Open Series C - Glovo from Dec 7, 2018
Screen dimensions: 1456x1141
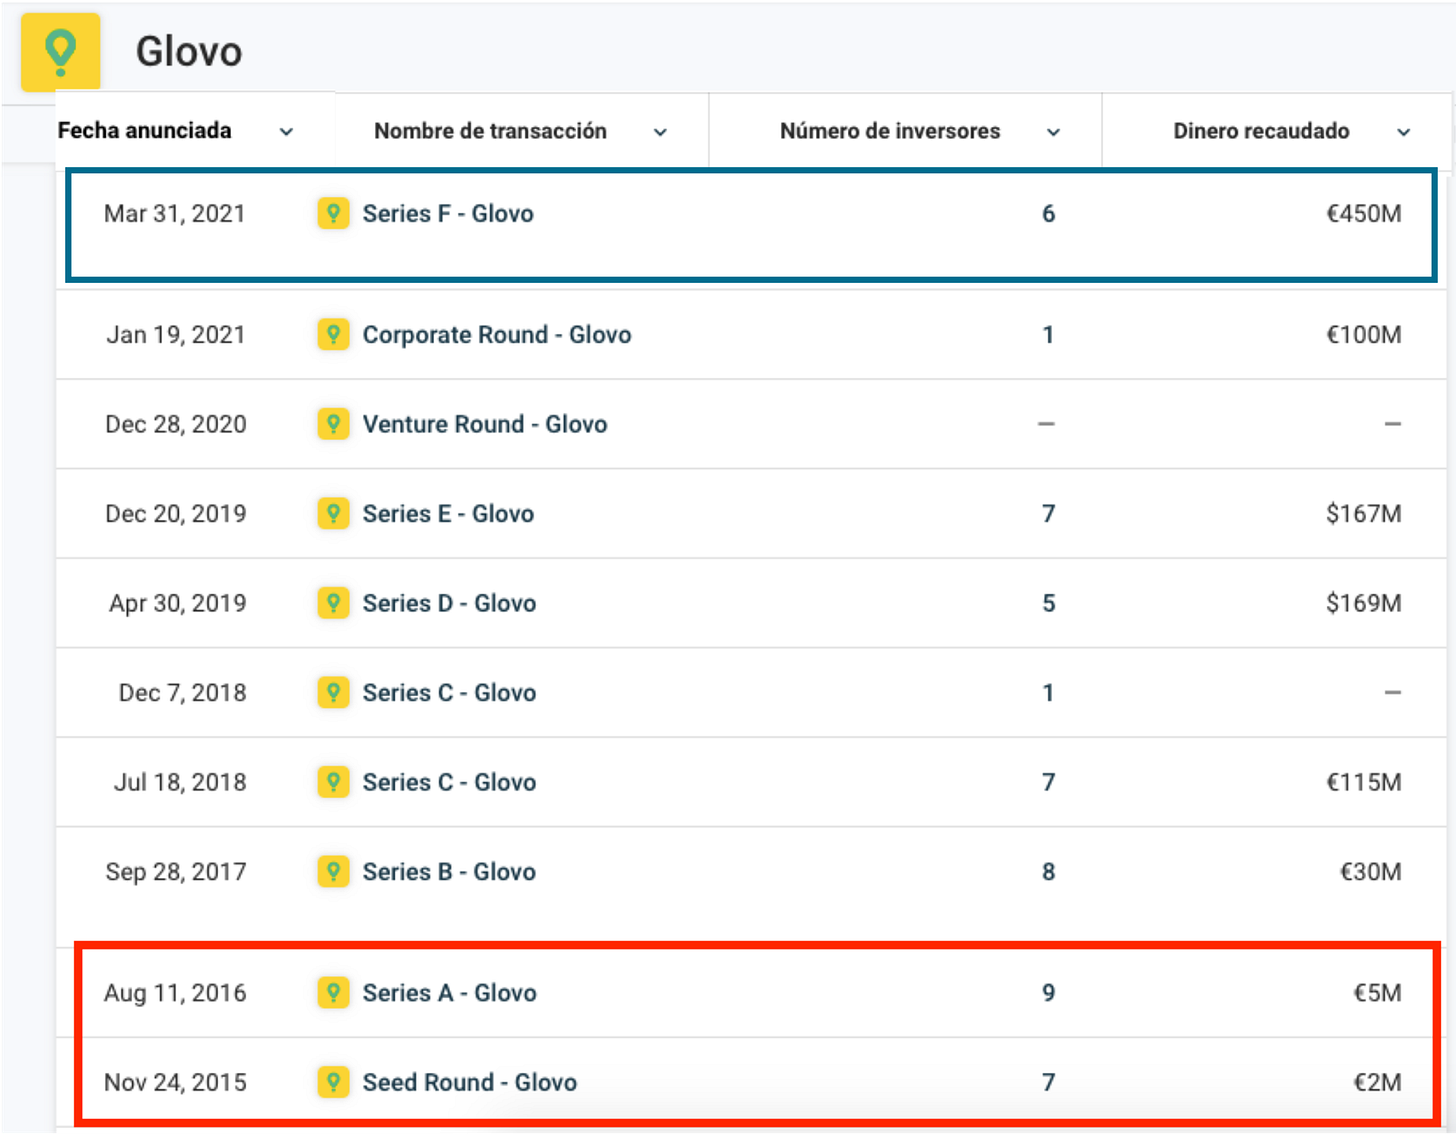(x=449, y=692)
